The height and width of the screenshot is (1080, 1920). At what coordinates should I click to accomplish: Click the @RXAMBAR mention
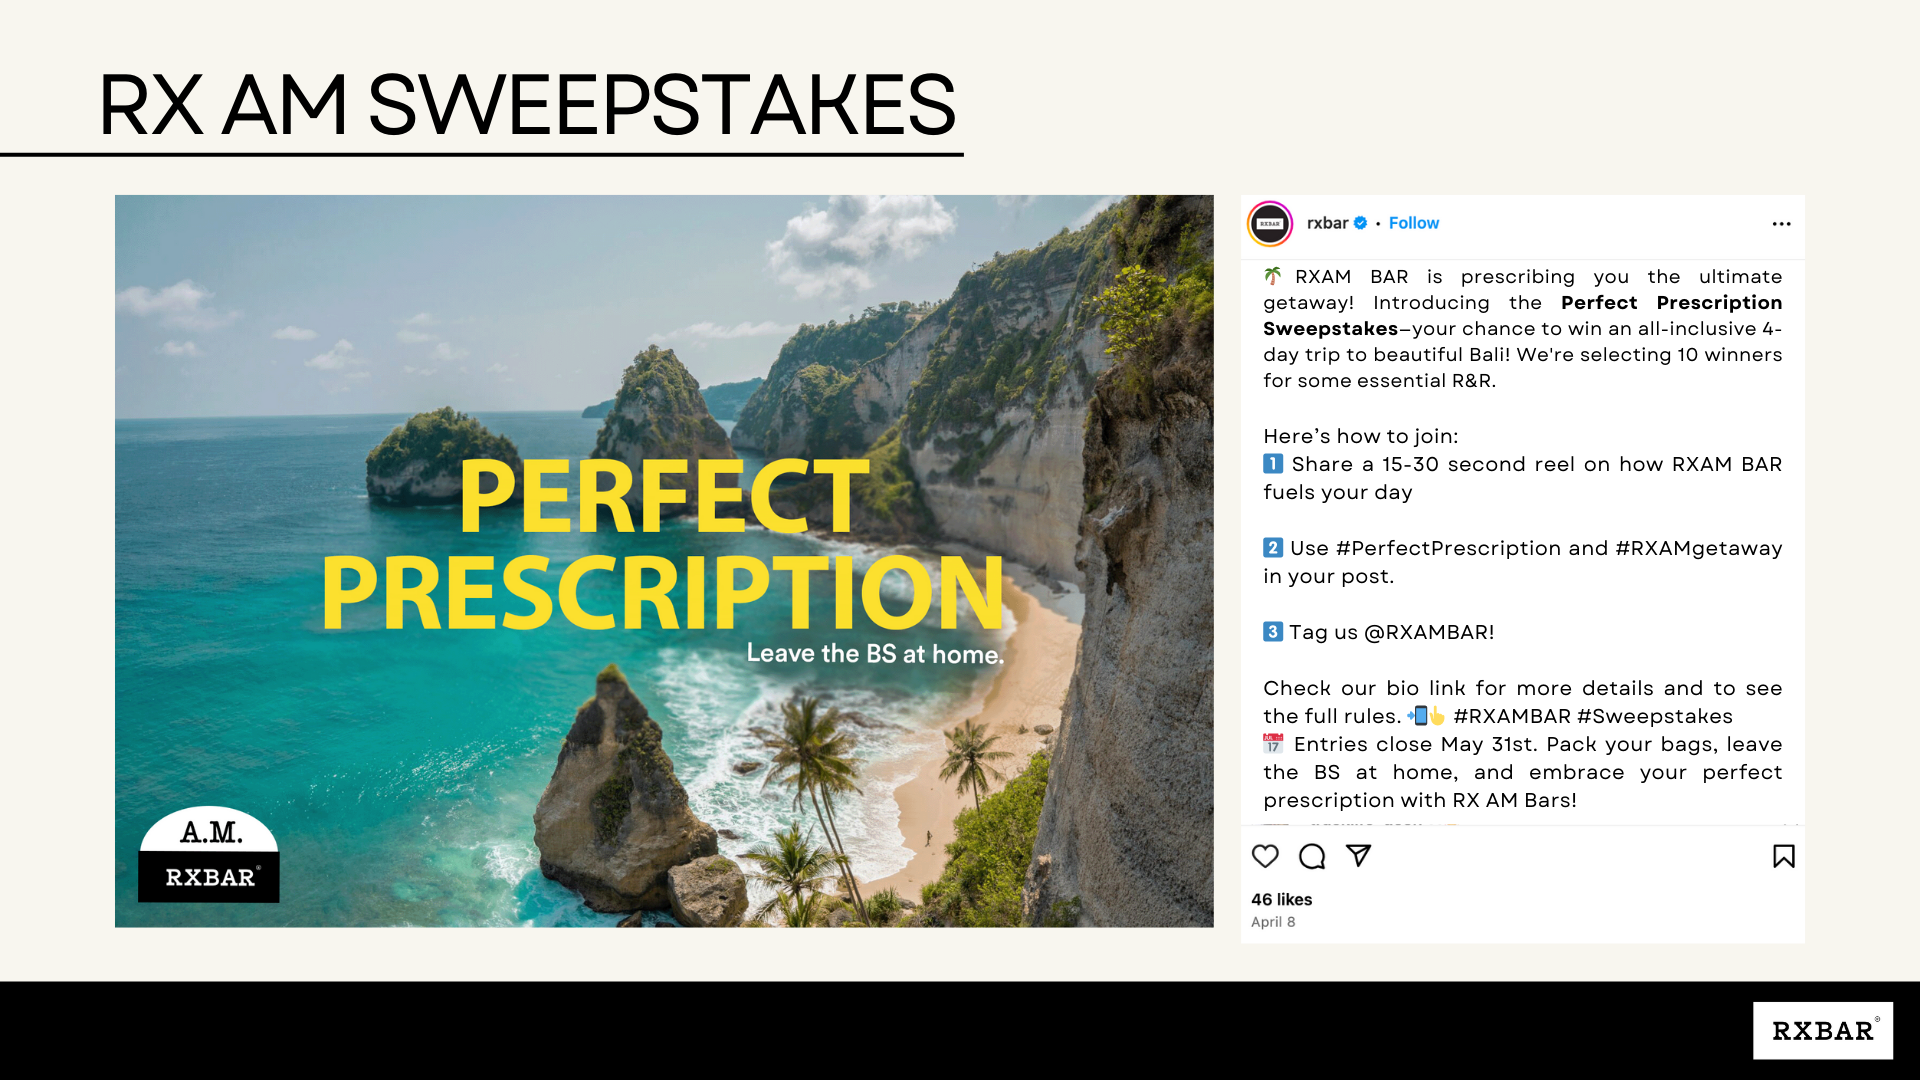pyautogui.click(x=1429, y=632)
